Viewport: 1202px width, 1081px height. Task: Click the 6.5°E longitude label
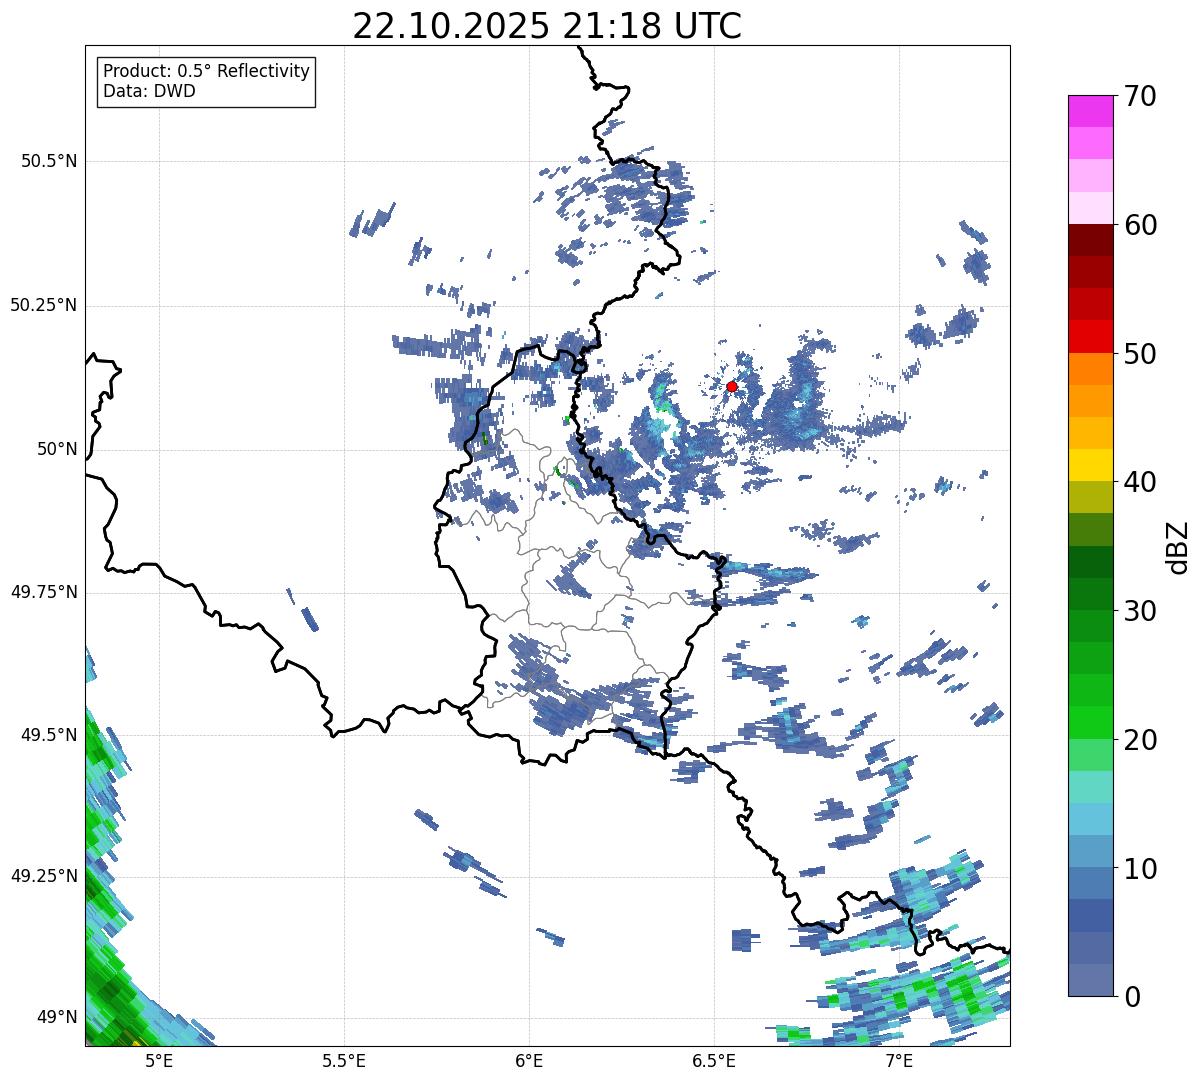[714, 1061]
